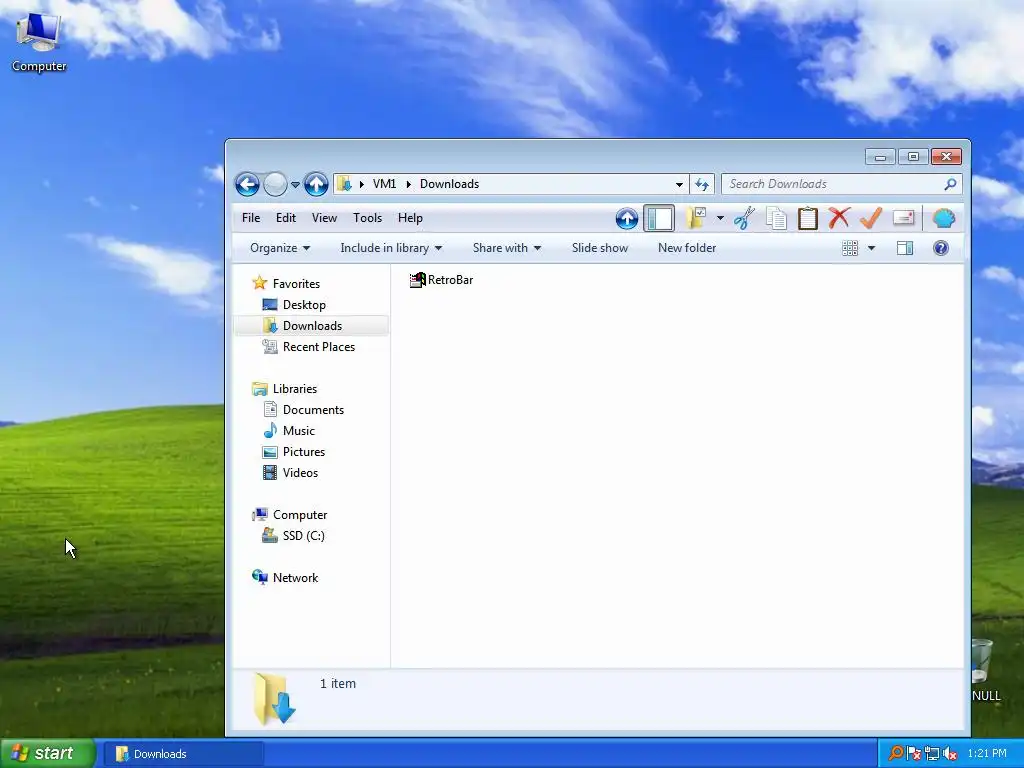Click the greyed Forward navigation button
Screen dimensions: 1024x768
pos(275,184)
